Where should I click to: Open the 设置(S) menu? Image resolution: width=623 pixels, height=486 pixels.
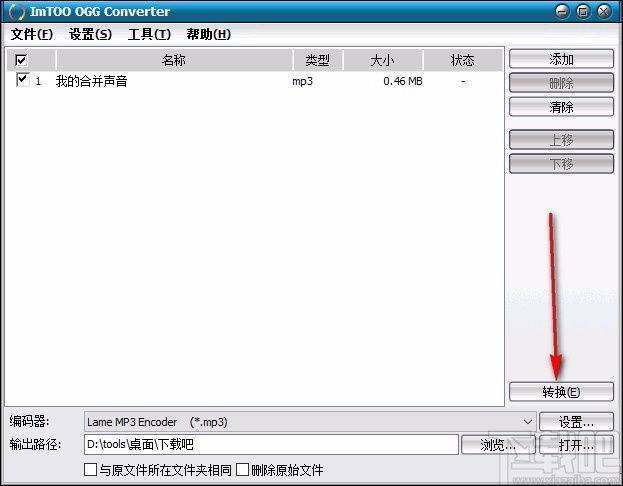pyautogui.click(x=90, y=34)
